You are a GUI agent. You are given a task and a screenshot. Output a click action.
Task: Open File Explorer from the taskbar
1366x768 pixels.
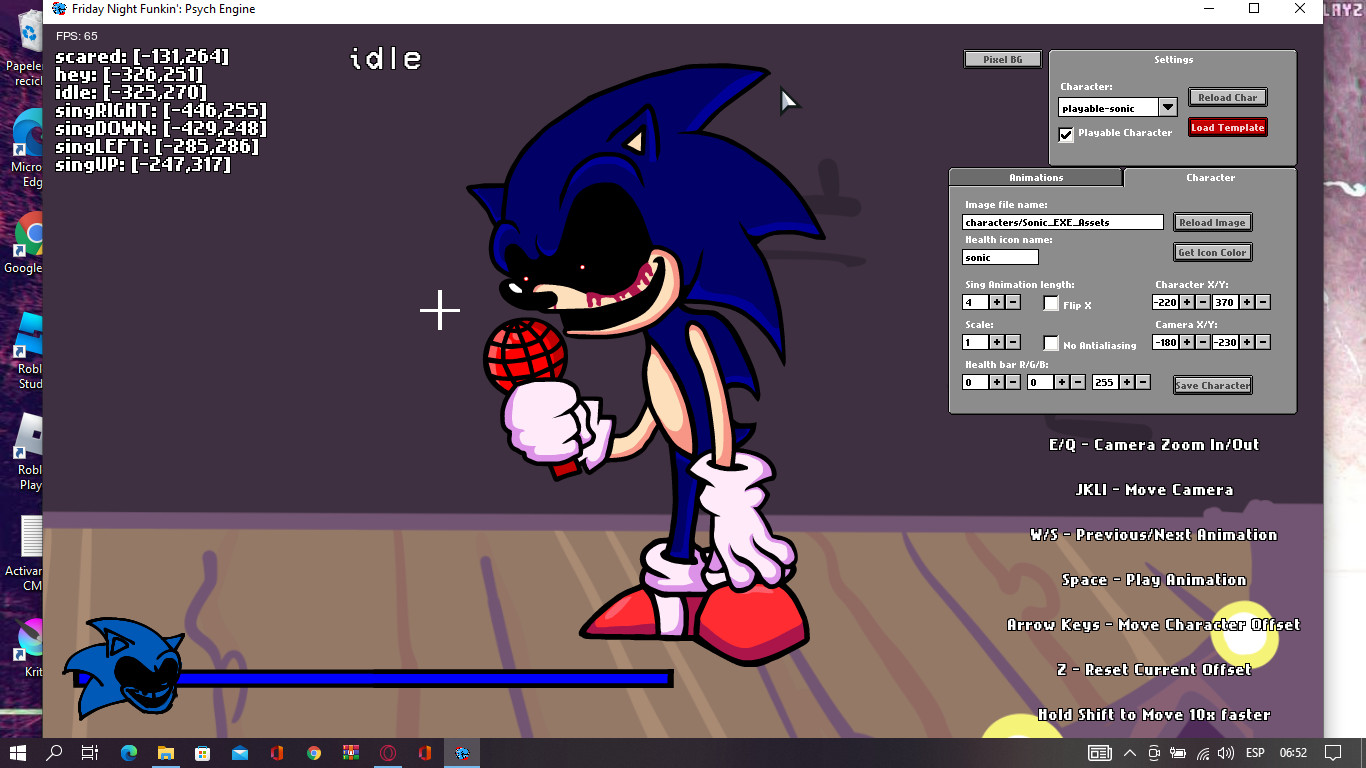165,753
